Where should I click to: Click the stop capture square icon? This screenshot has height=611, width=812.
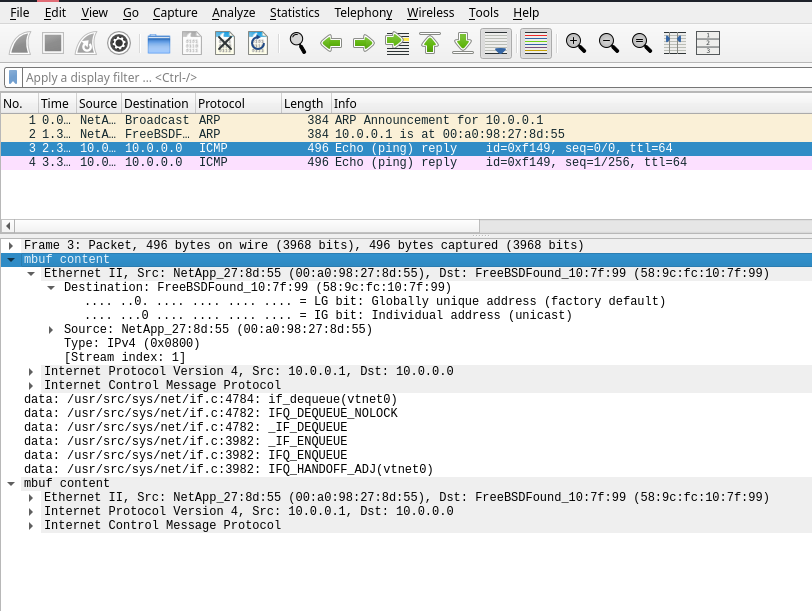53,43
